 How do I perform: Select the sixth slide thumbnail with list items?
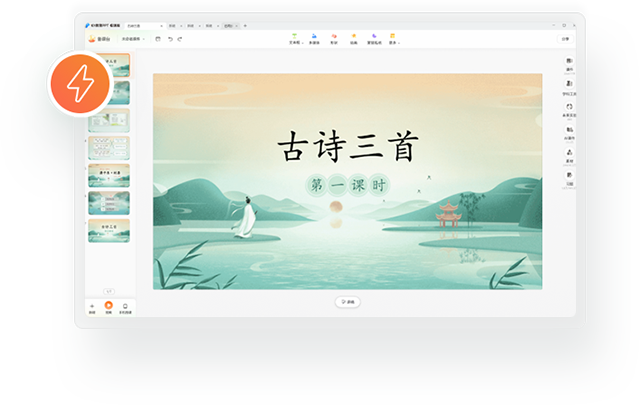pyautogui.click(x=109, y=203)
